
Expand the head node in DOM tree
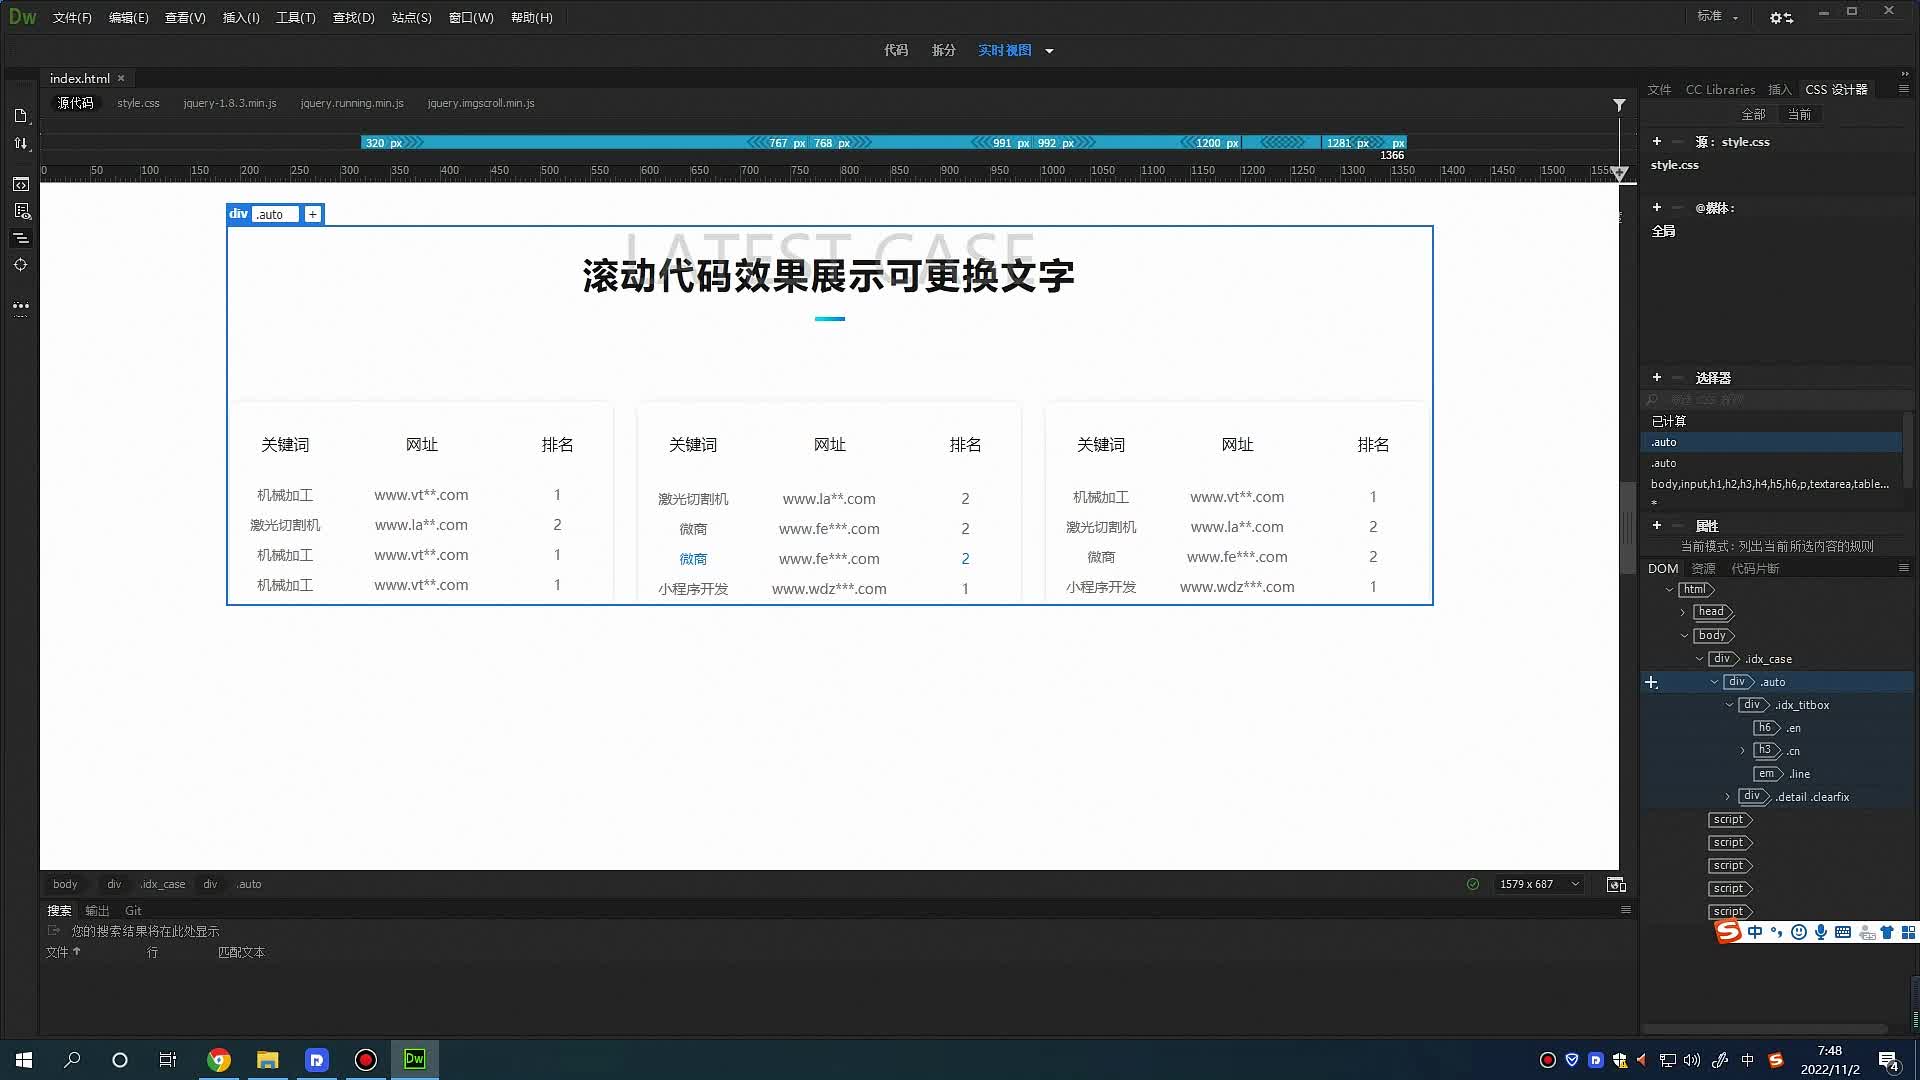point(1684,612)
